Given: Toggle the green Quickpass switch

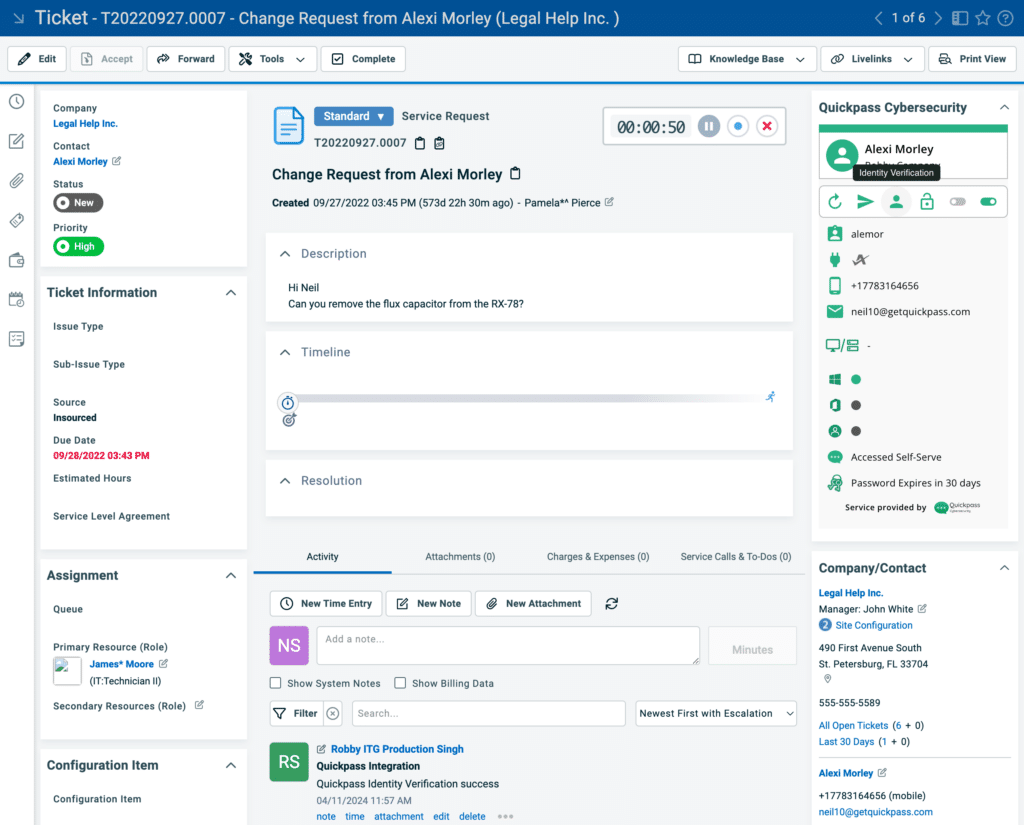Looking at the screenshot, I should (x=988, y=202).
